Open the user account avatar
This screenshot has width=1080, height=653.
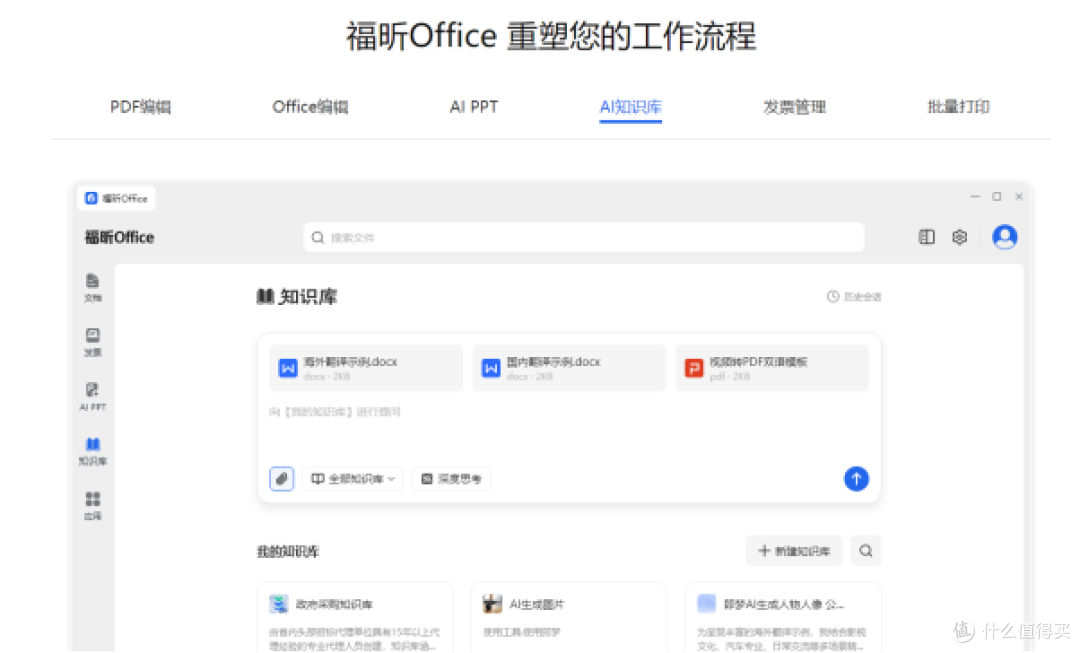1004,237
